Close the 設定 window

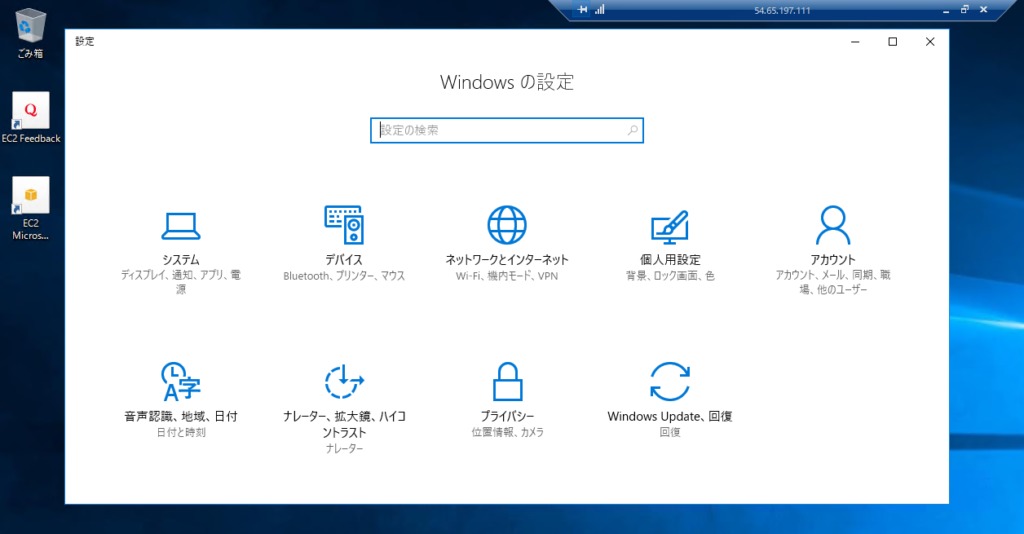[930, 42]
